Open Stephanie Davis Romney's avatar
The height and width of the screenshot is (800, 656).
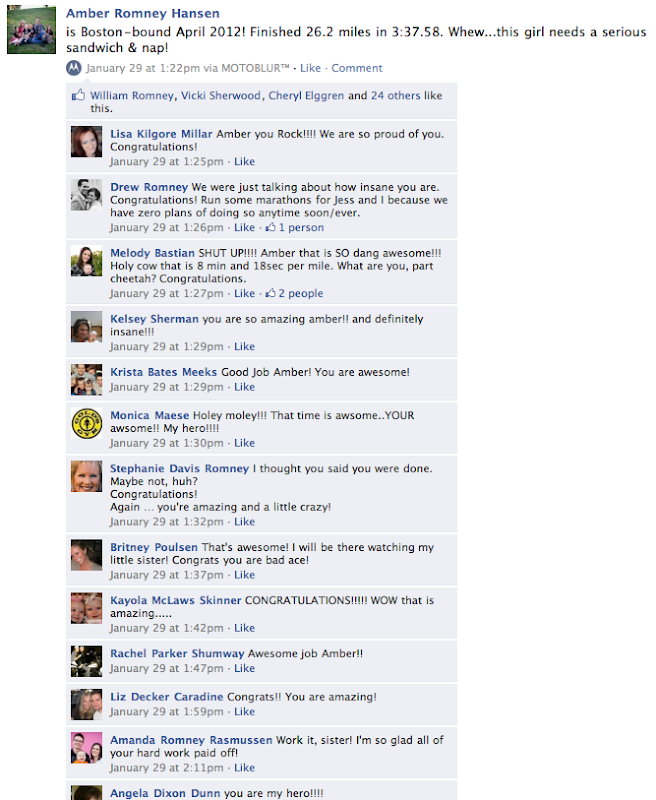coord(86,476)
